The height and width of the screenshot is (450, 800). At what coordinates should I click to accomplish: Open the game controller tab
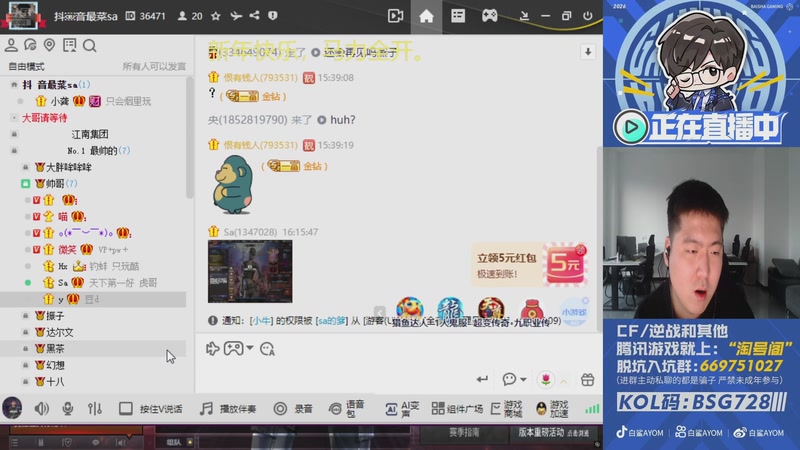[x=489, y=16]
